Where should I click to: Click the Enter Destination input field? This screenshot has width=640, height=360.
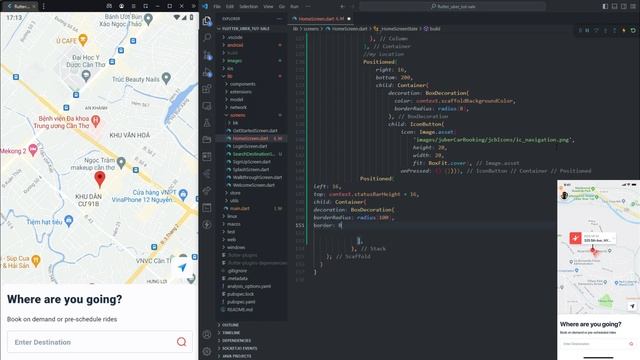(100, 342)
